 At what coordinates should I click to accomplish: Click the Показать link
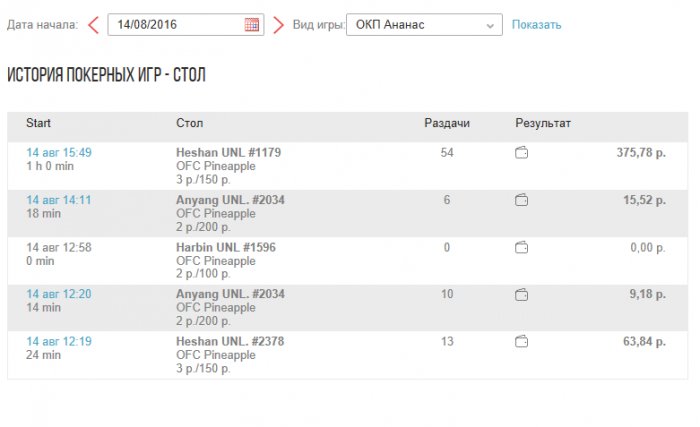coord(536,25)
